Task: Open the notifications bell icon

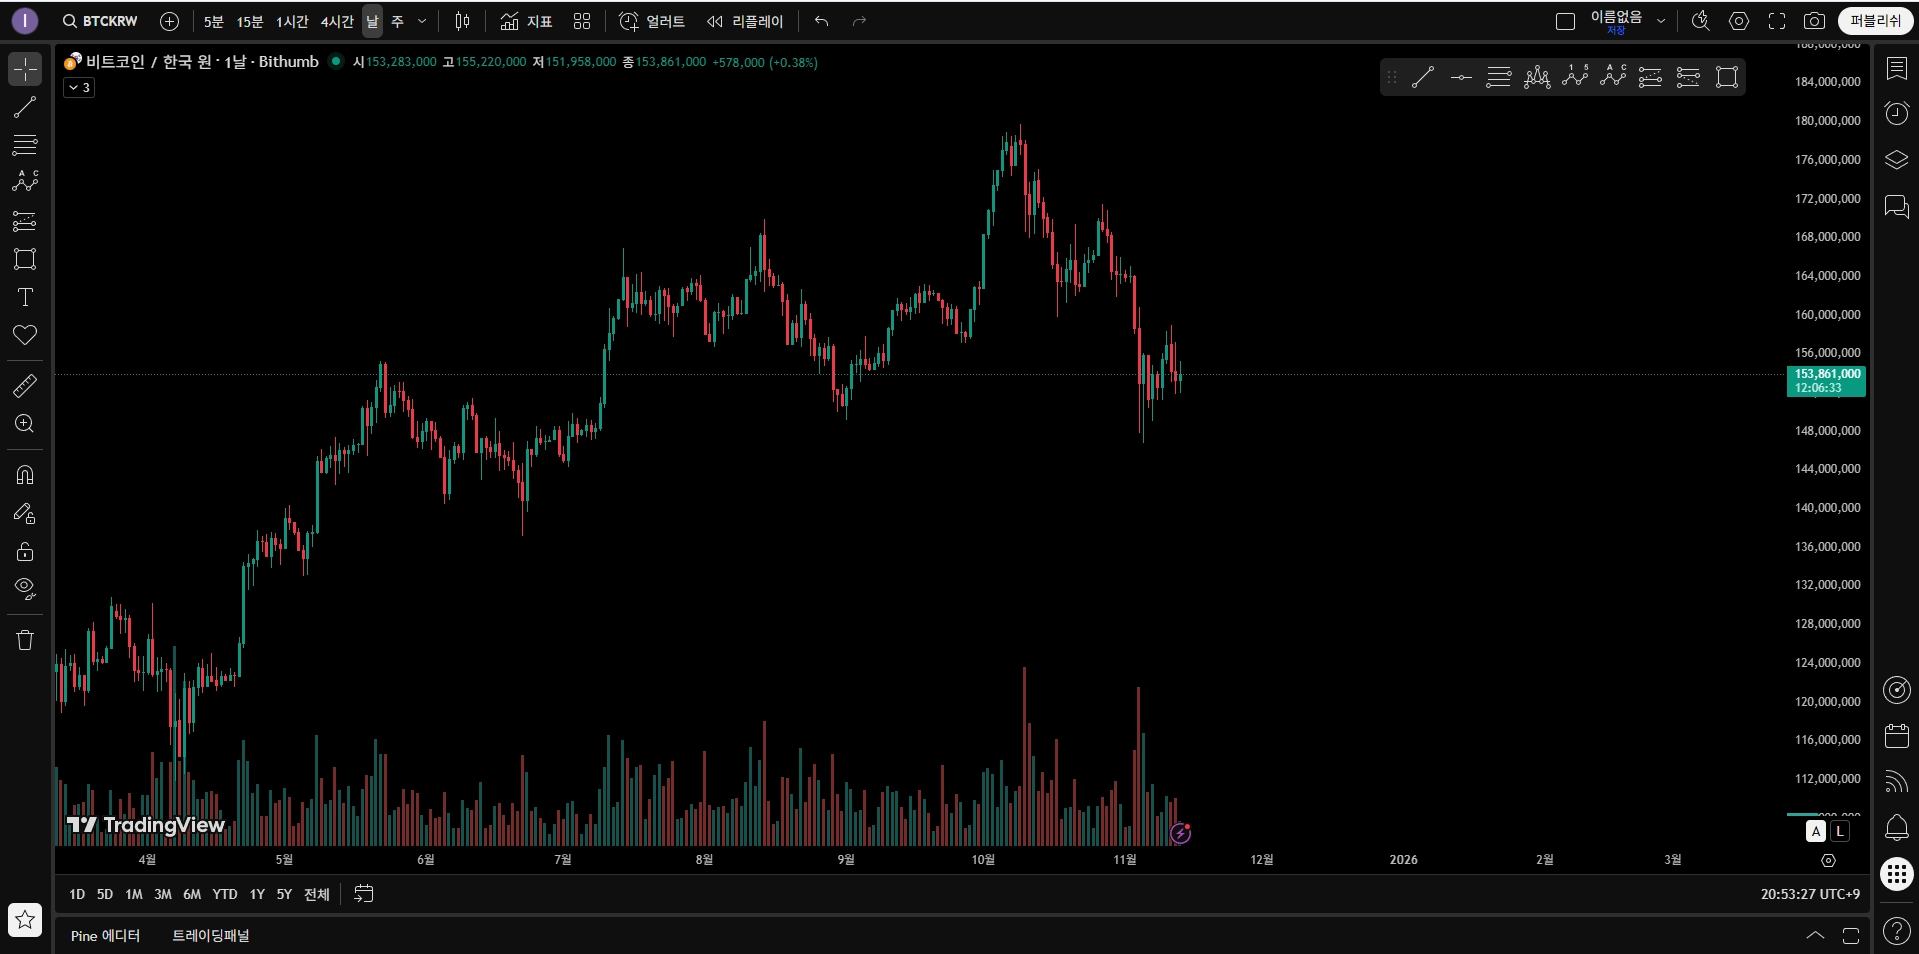Action: [1897, 828]
